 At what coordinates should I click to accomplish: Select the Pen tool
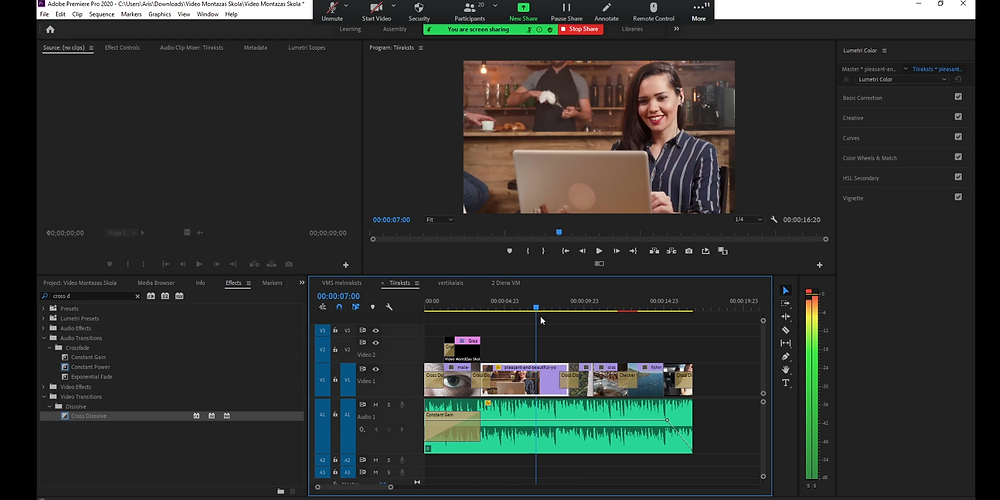786,357
